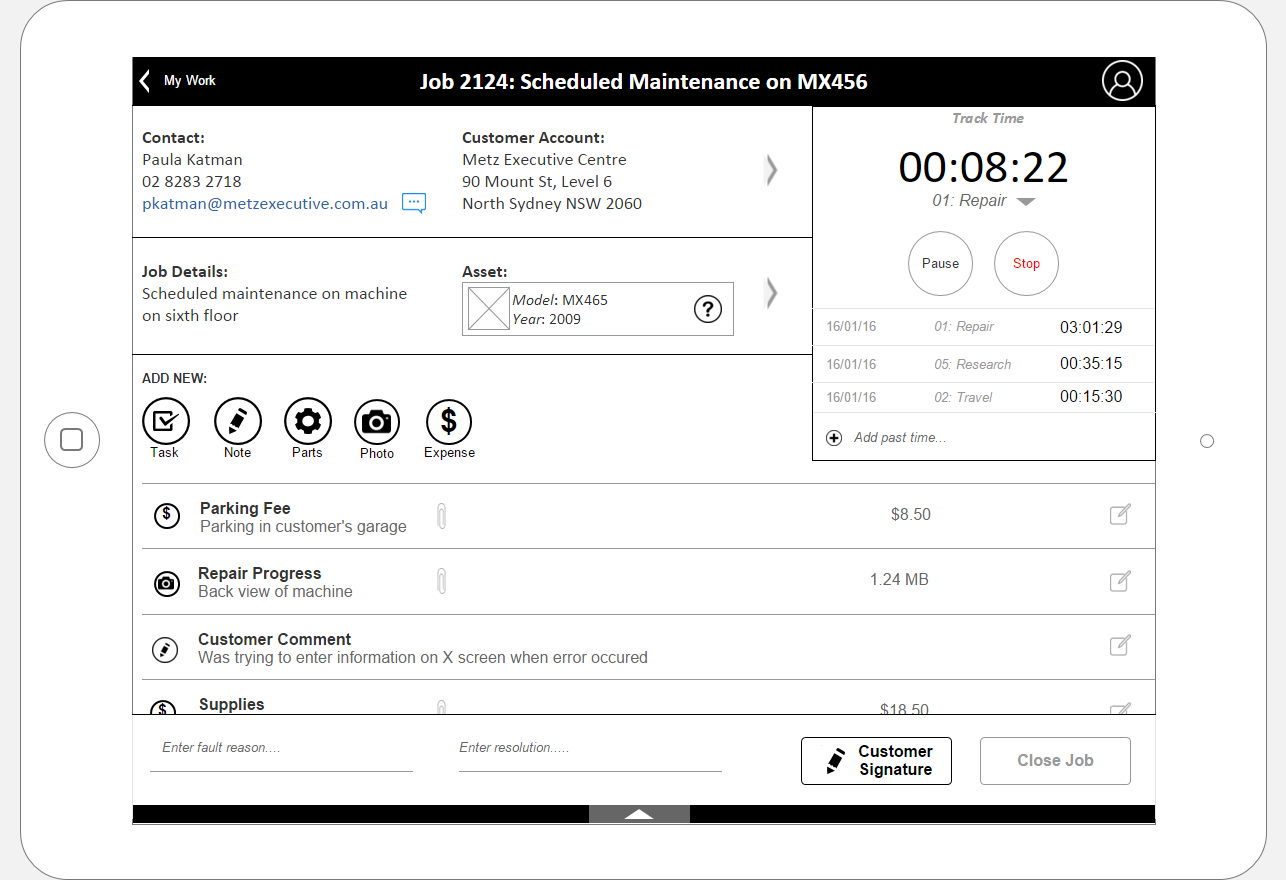1286x880 pixels.
Task: Click the asset help question mark
Action: 707,309
